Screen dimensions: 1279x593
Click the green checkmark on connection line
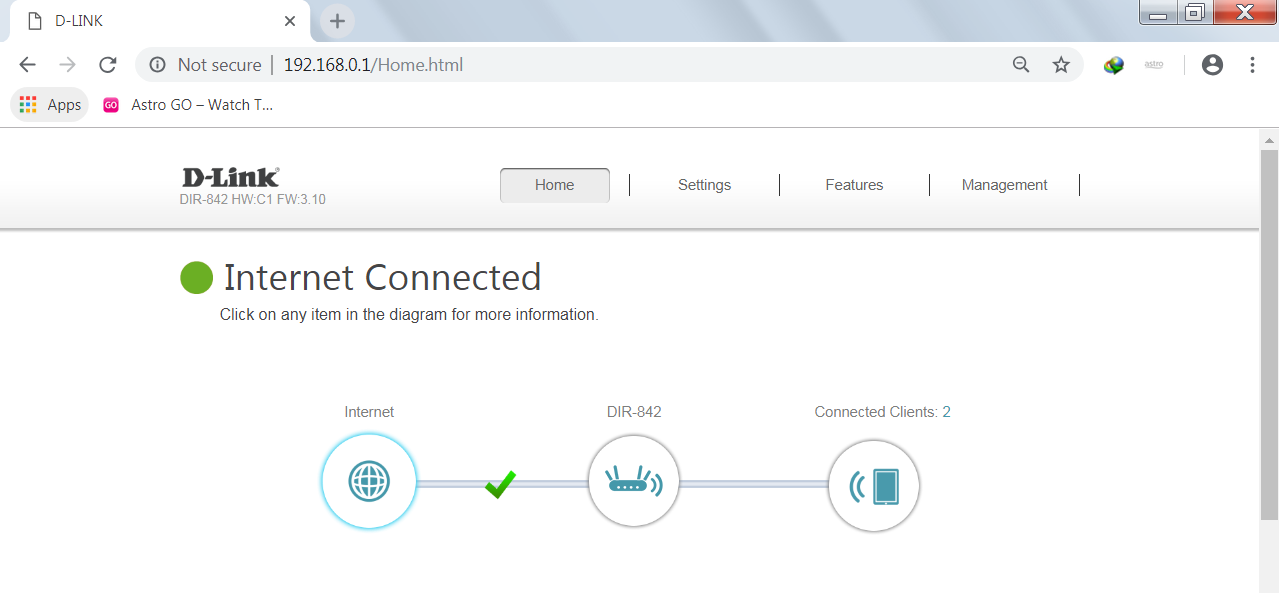500,484
